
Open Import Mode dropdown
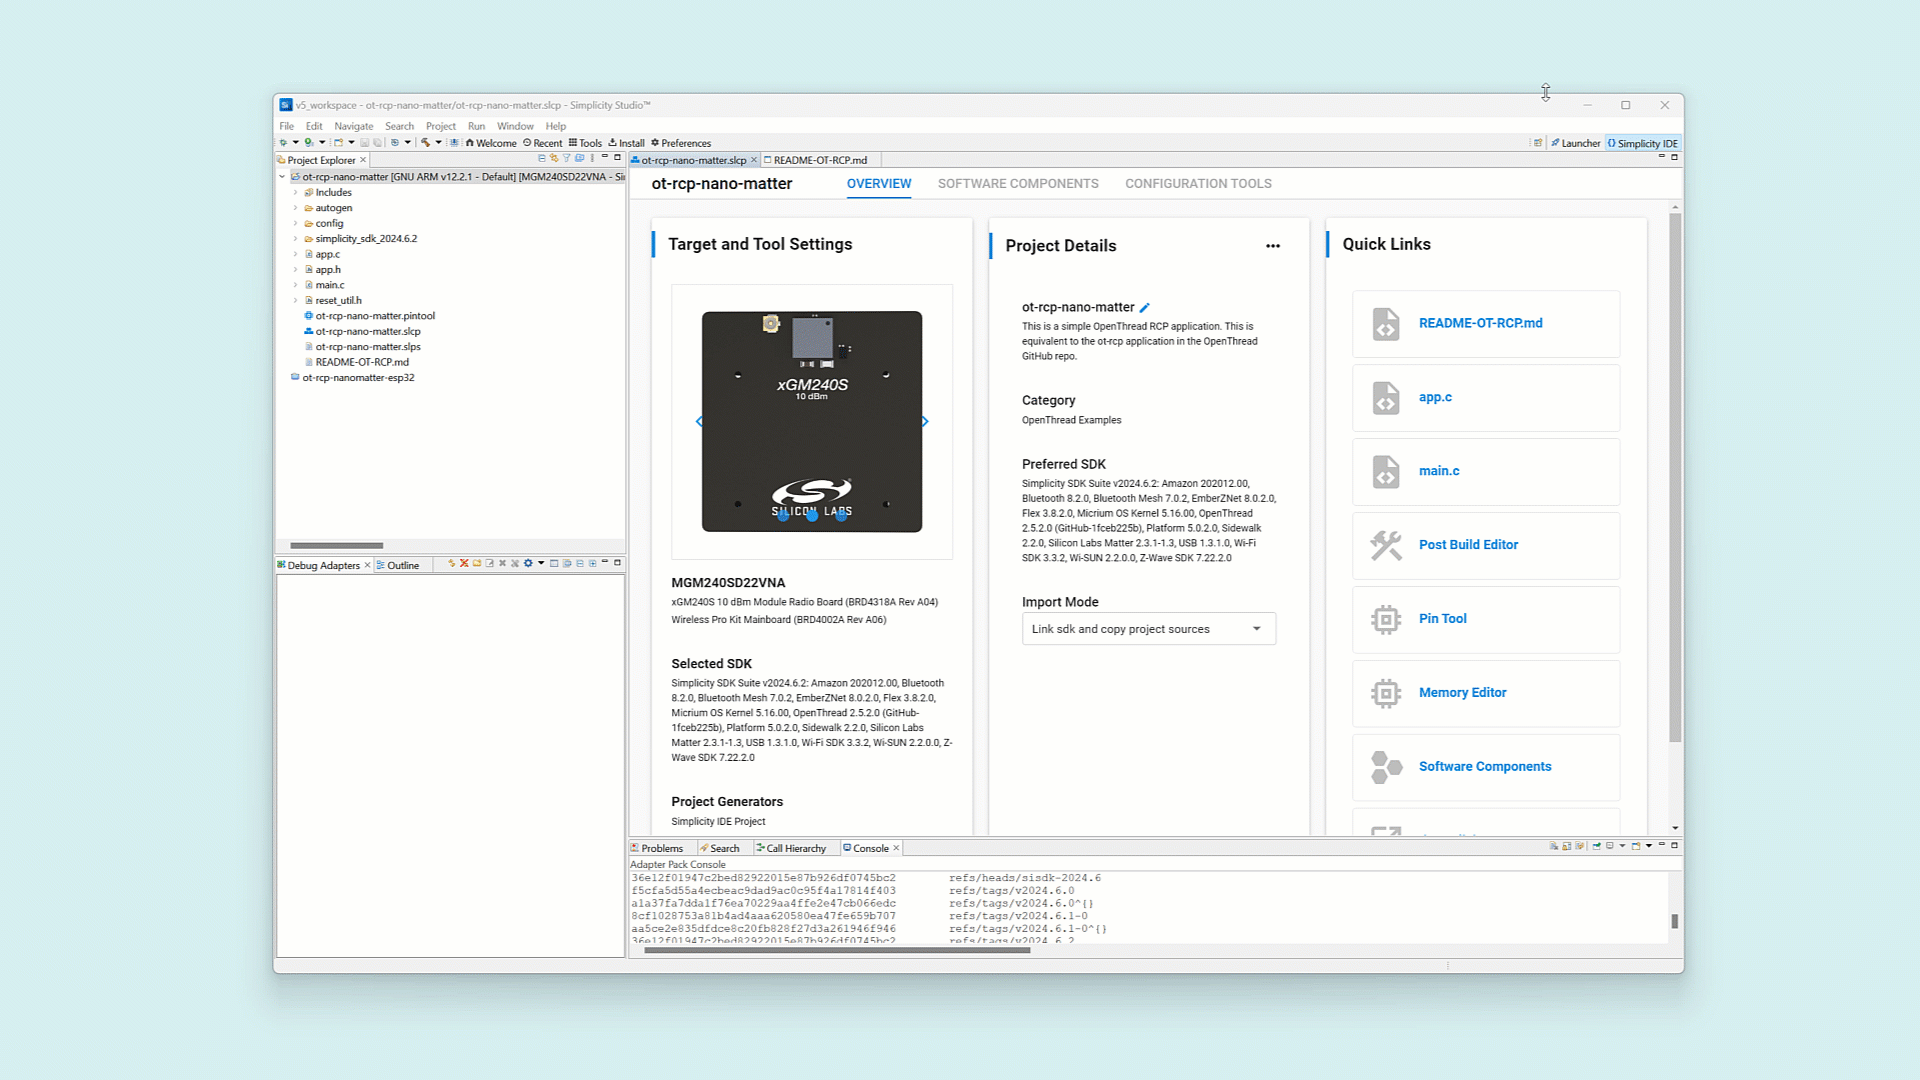coord(1148,629)
